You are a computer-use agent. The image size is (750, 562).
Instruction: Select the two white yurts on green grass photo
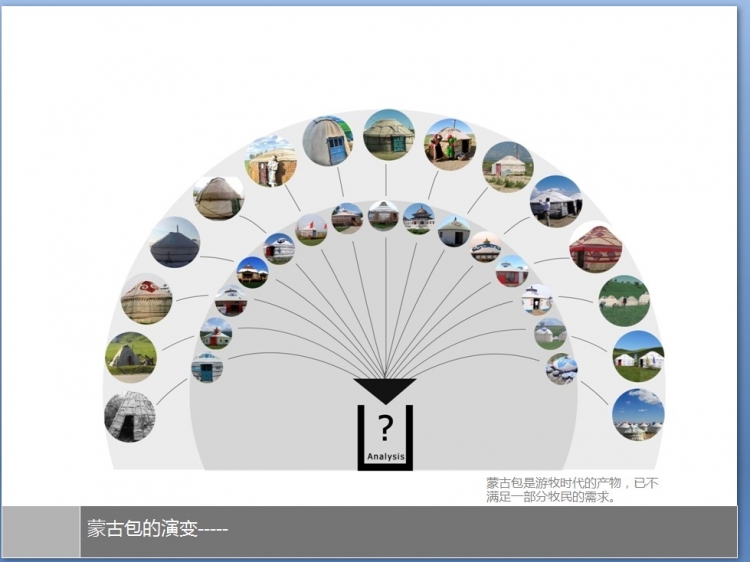coord(639,356)
